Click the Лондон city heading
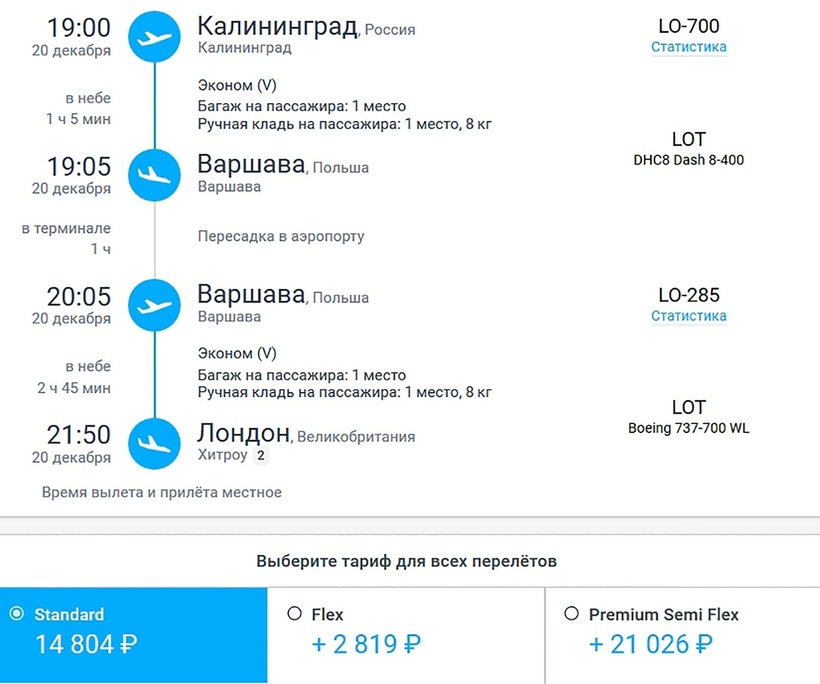 pyautogui.click(x=244, y=434)
